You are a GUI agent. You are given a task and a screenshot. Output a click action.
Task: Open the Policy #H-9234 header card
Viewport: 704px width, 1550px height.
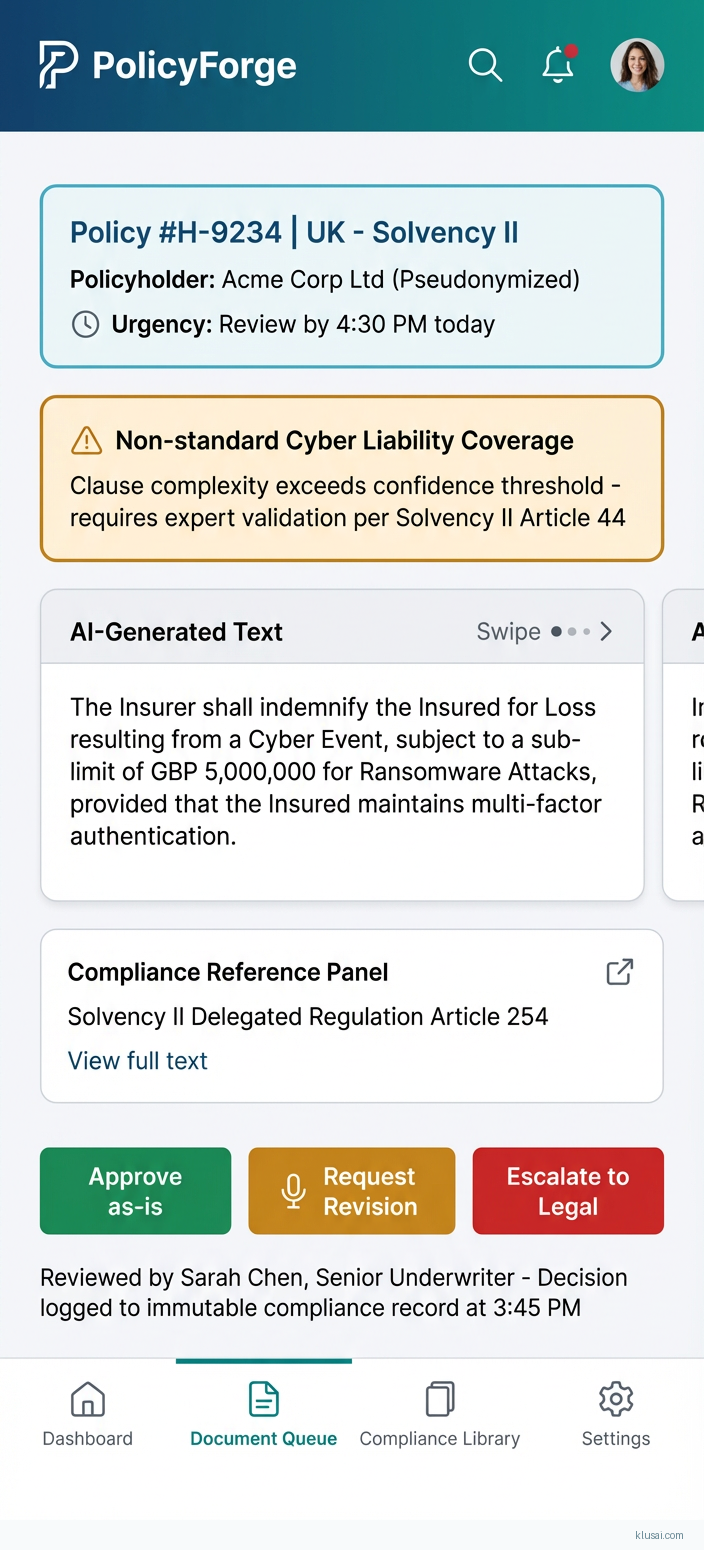pos(352,277)
